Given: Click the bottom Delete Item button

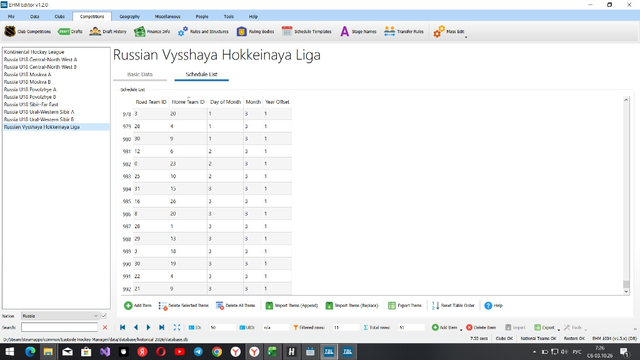Looking at the screenshot, I should coord(481,327).
